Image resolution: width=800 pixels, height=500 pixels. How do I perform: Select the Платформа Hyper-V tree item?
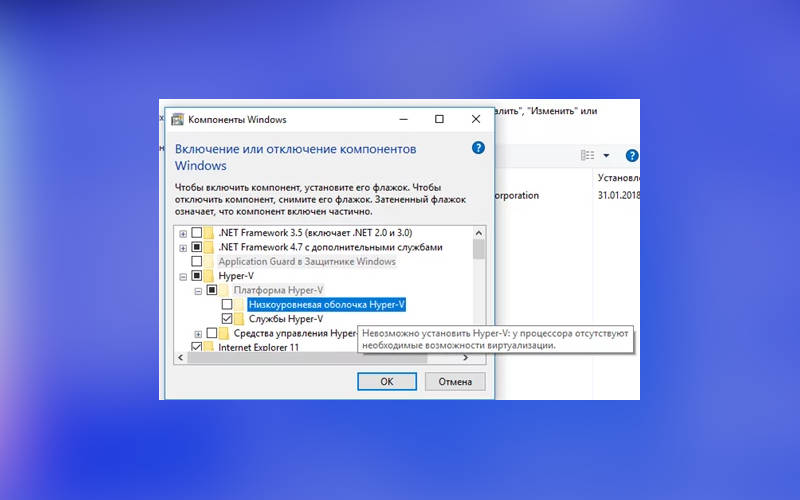point(278,290)
